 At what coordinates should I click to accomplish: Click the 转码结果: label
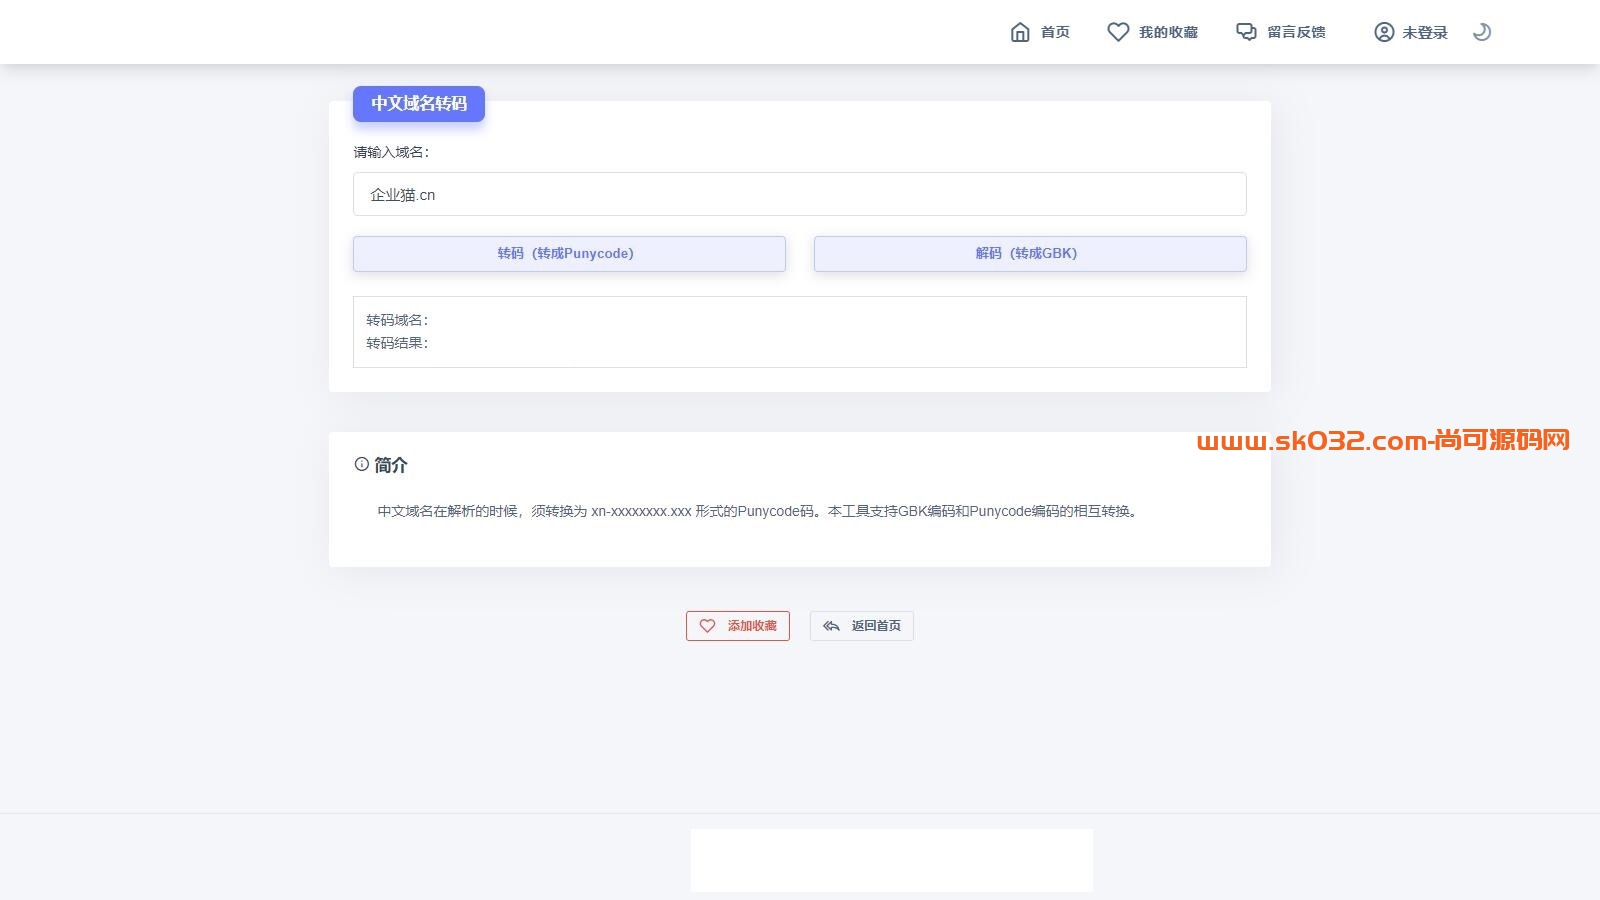[397, 343]
